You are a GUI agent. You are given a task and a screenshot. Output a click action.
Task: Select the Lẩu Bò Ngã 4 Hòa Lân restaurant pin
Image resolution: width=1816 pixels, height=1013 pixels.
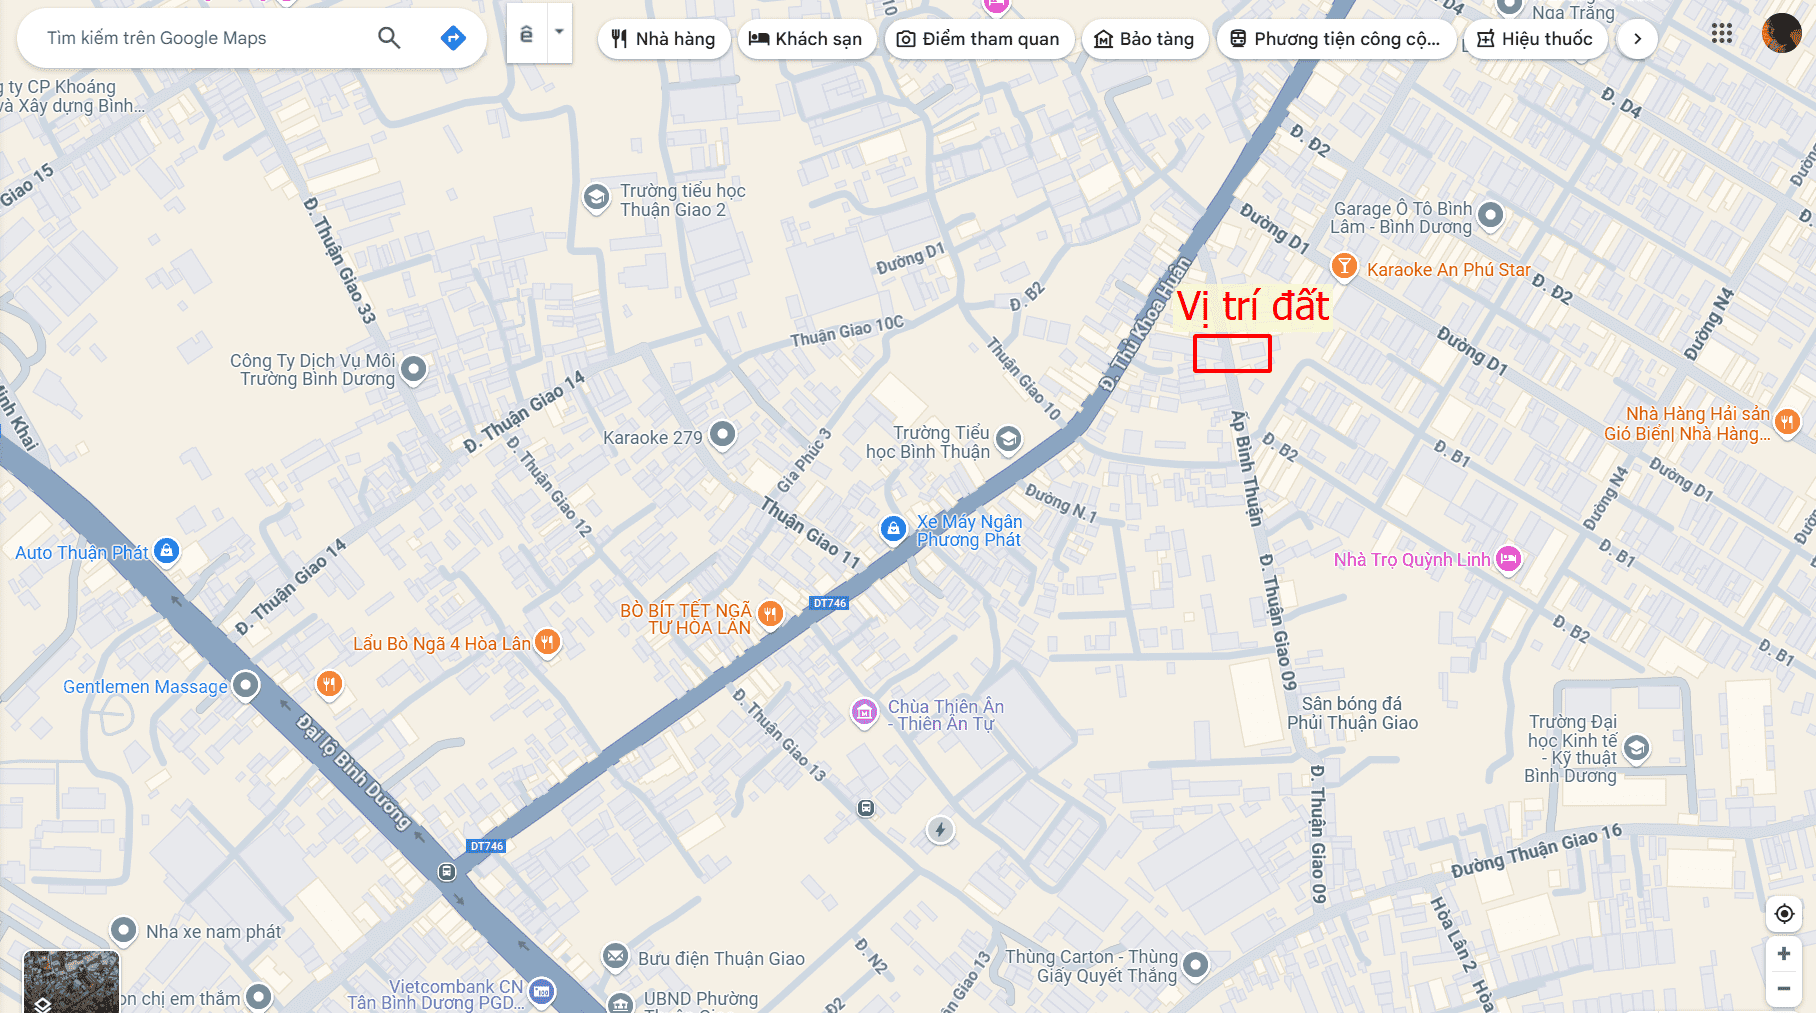tap(547, 642)
